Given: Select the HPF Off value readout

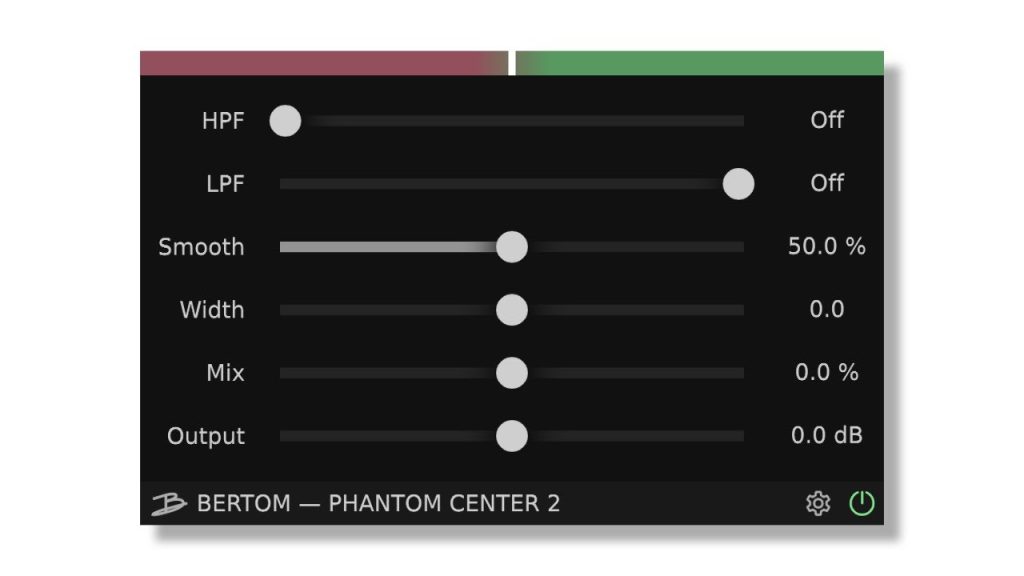Looking at the screenshot, I should pos(829,120).
